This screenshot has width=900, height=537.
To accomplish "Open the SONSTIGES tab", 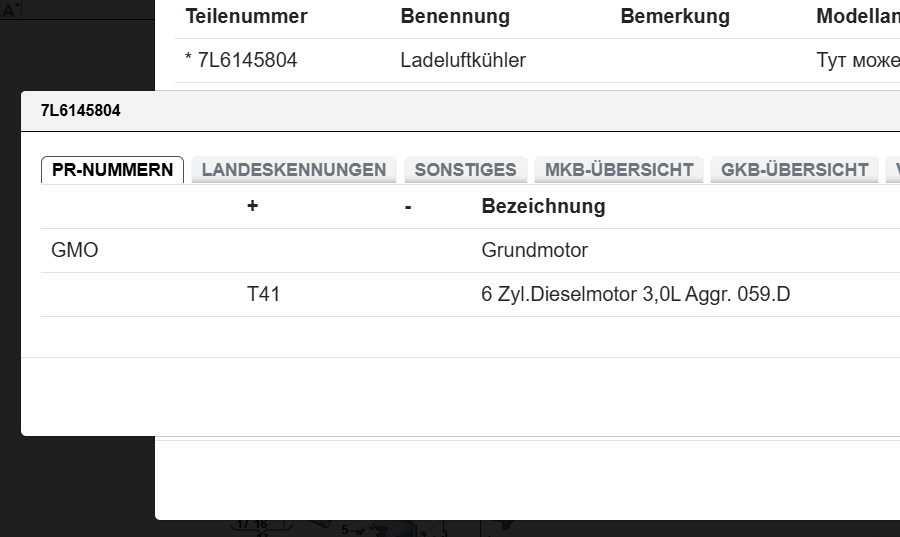I will click(x=465, y=170).
